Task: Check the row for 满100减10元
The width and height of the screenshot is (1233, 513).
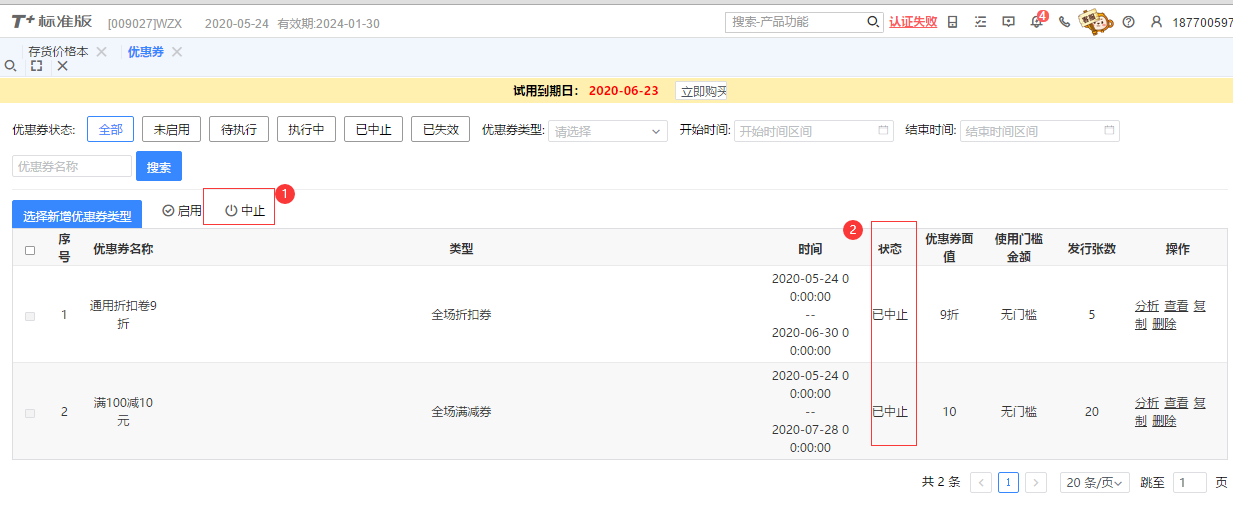Action: [30, 413]
